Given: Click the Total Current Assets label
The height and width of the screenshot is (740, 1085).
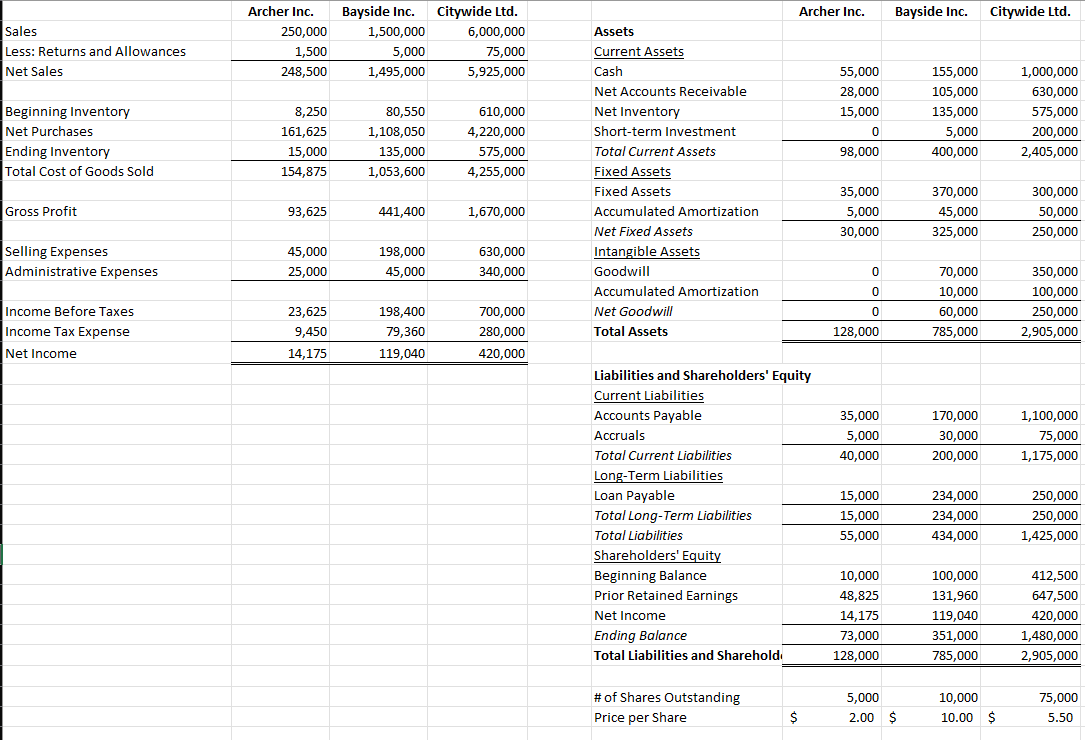Looking at the screenshot, I should [655, 152].
